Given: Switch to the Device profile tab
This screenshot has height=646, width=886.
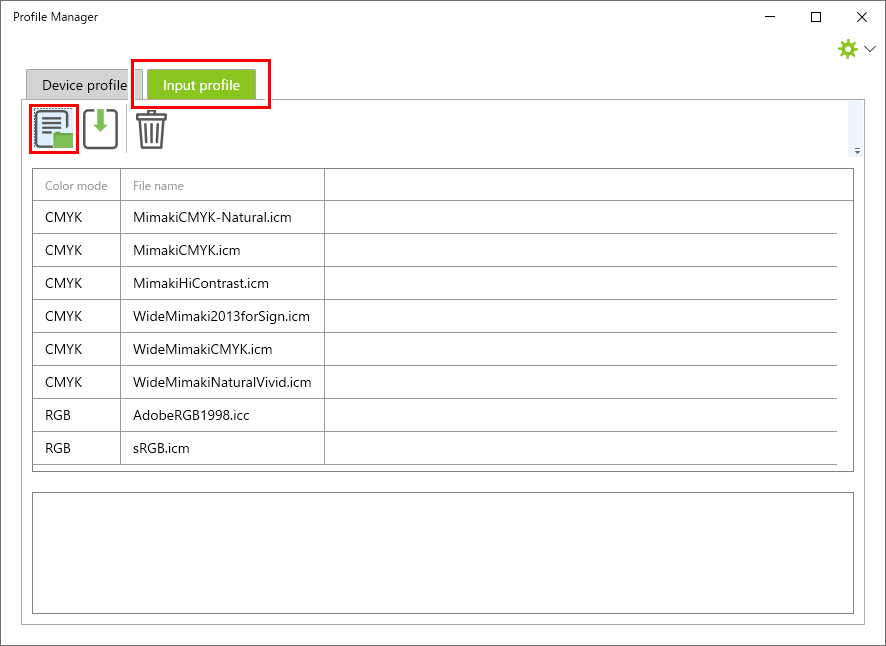Looking at the screenshot, I should tap(84, 85).
